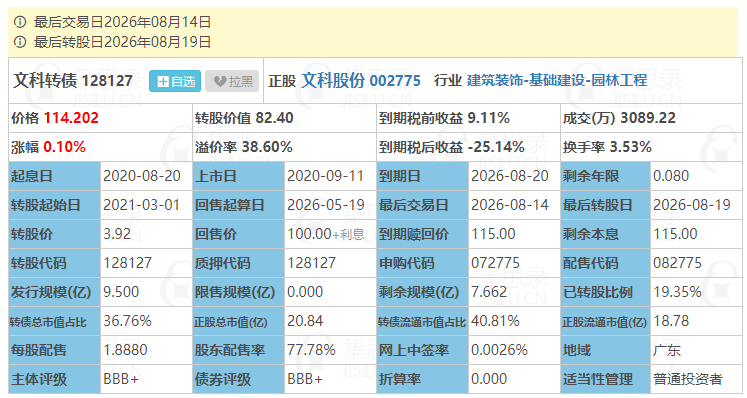Select 上市日 date 2020-09-11
747x398 pixels.
(x=325, y=176)
